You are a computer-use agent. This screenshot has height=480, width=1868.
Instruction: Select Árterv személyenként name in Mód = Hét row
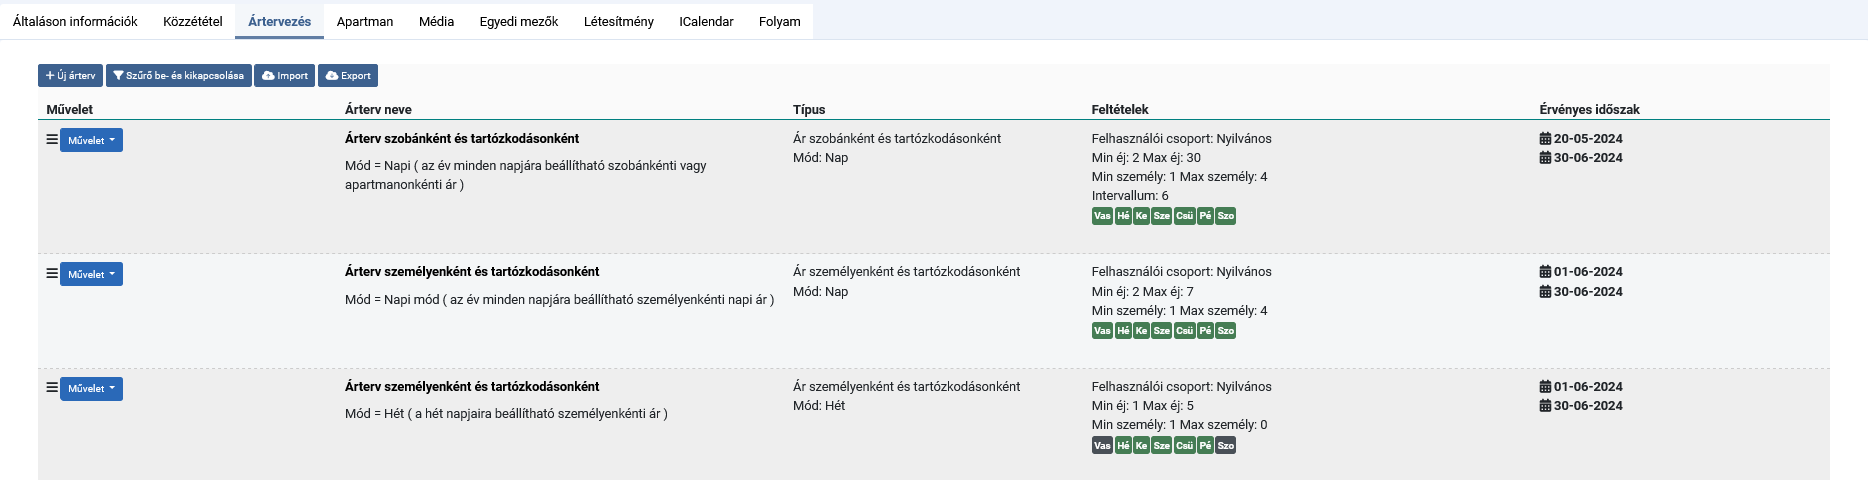[472, 387]
